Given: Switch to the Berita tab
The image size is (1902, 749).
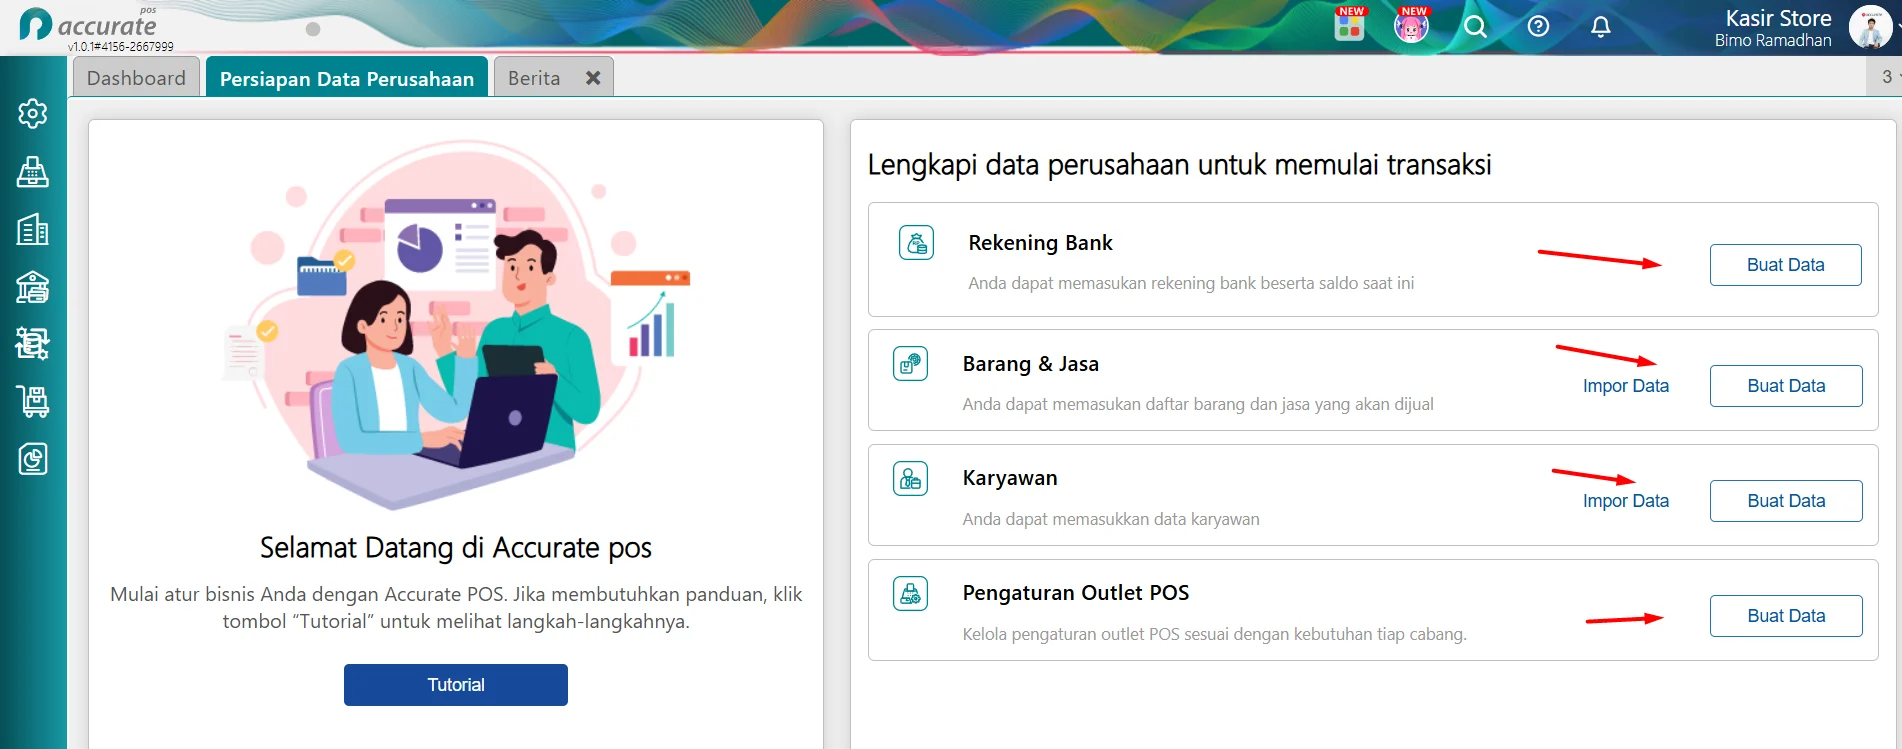Looking at the screenshot, I should click(x=534, y=78).
